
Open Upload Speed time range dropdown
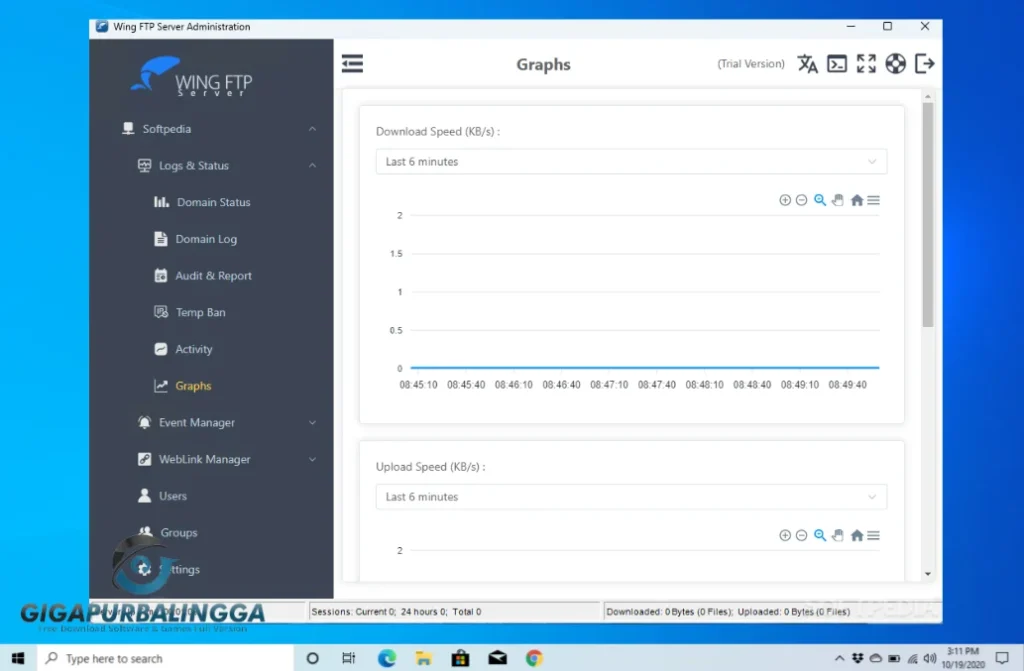pos(630,497)
